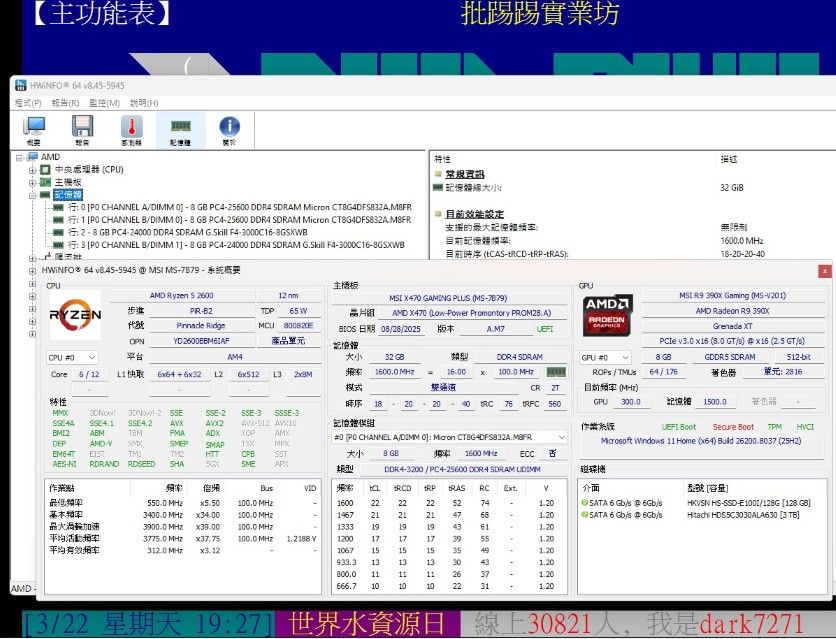The width and height of the screenshot is (836, 639).
Task: Click the blue info about icon
Action: coord(229,130)
